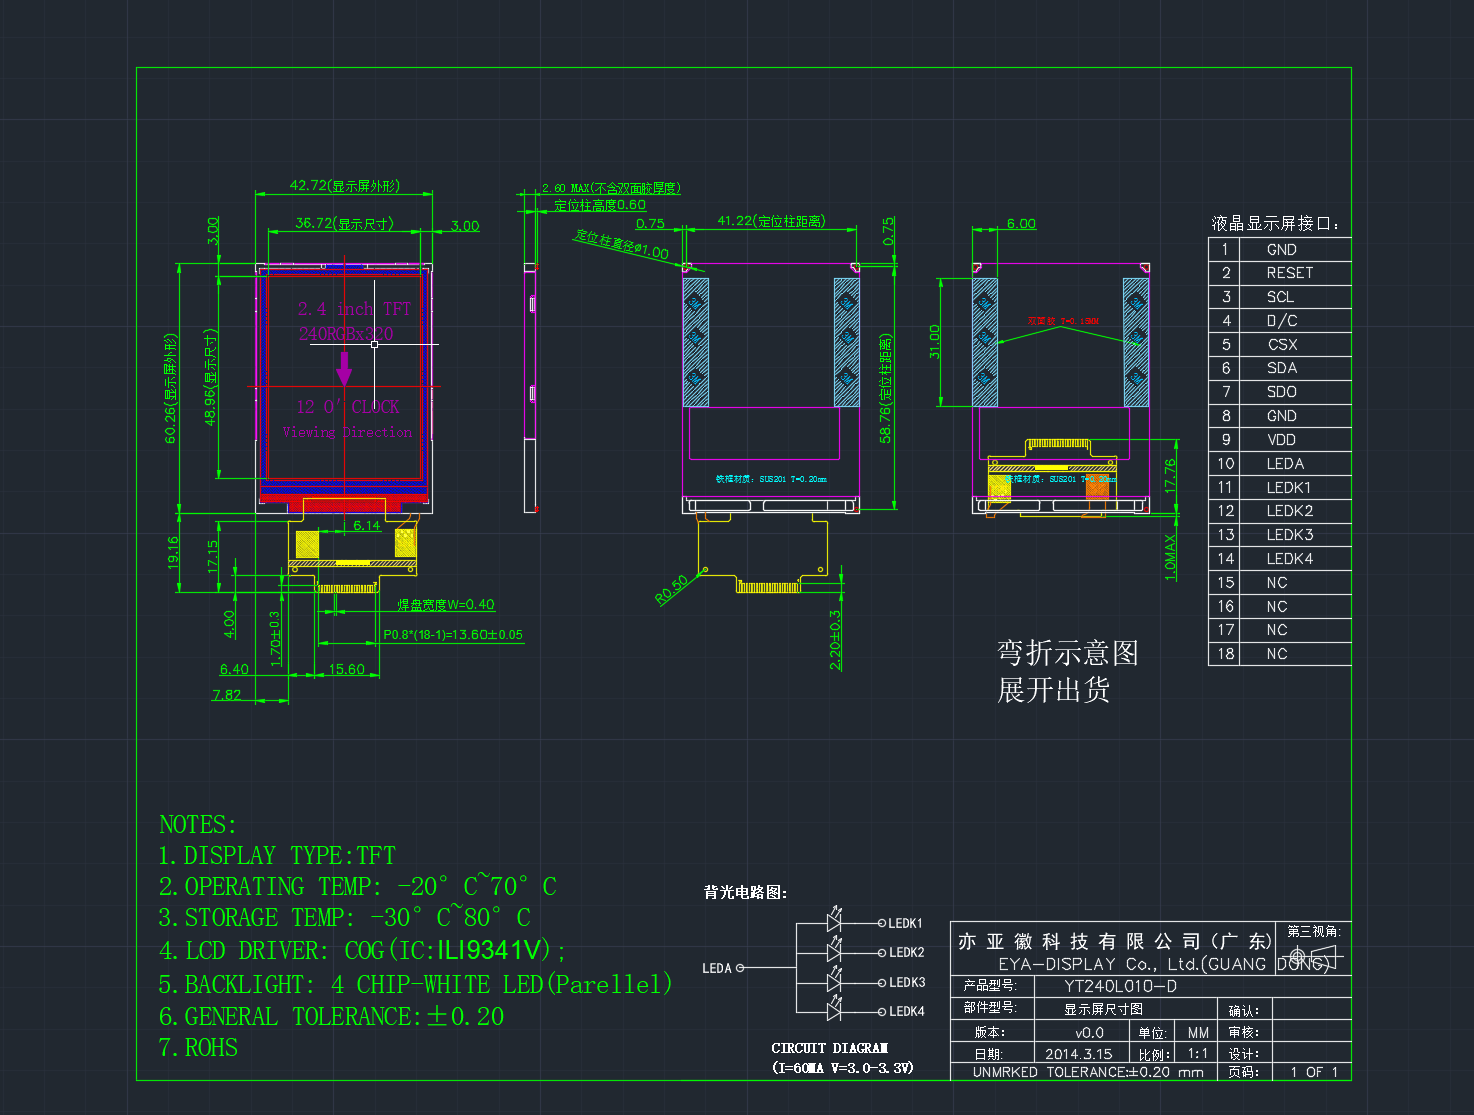Image resolution: width=1474 pixels, height=1115 pixels.
Task: Select the '7.ROHS' note line
Action: (198, 1048)
